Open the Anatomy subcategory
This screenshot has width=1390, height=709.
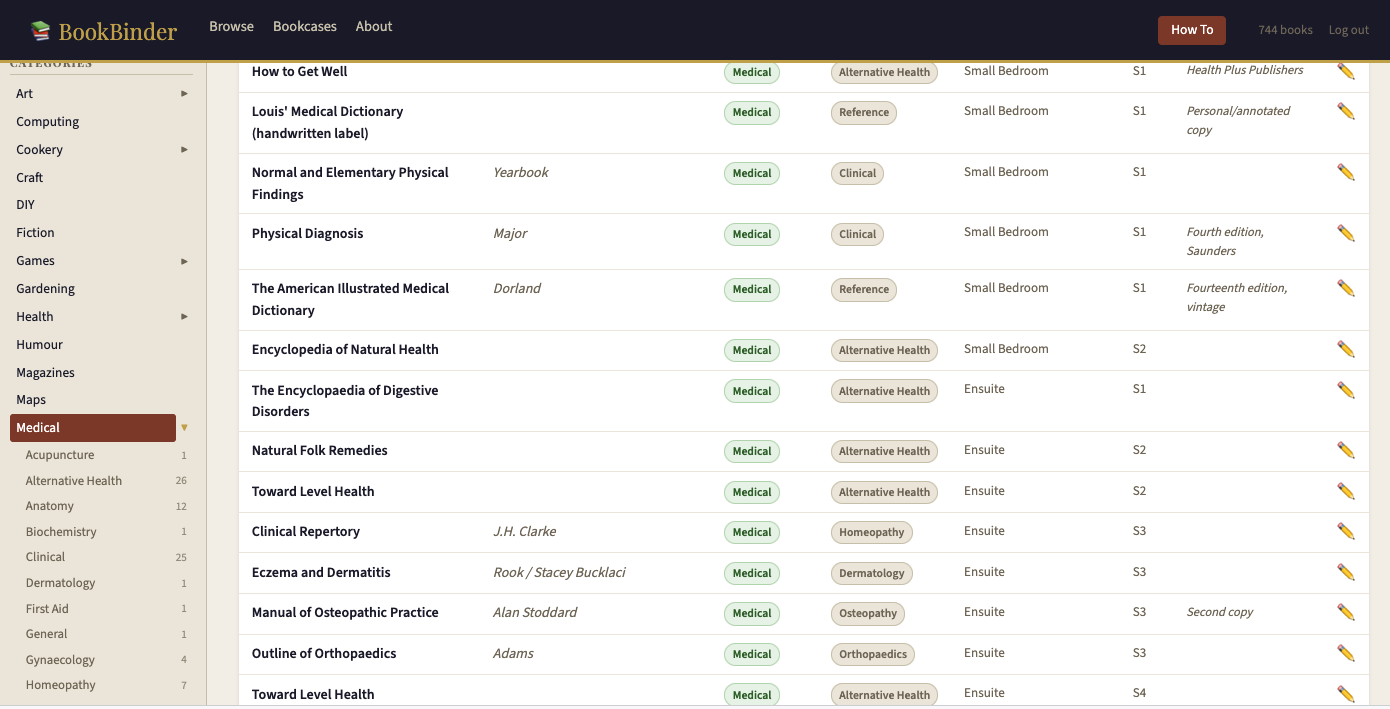[50, 506]
